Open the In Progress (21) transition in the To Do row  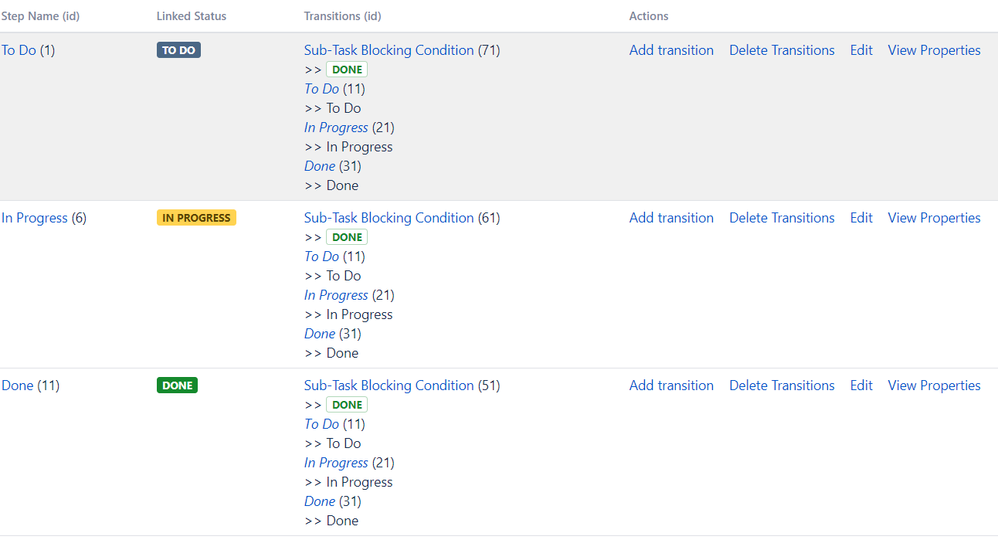pos(336,127)
